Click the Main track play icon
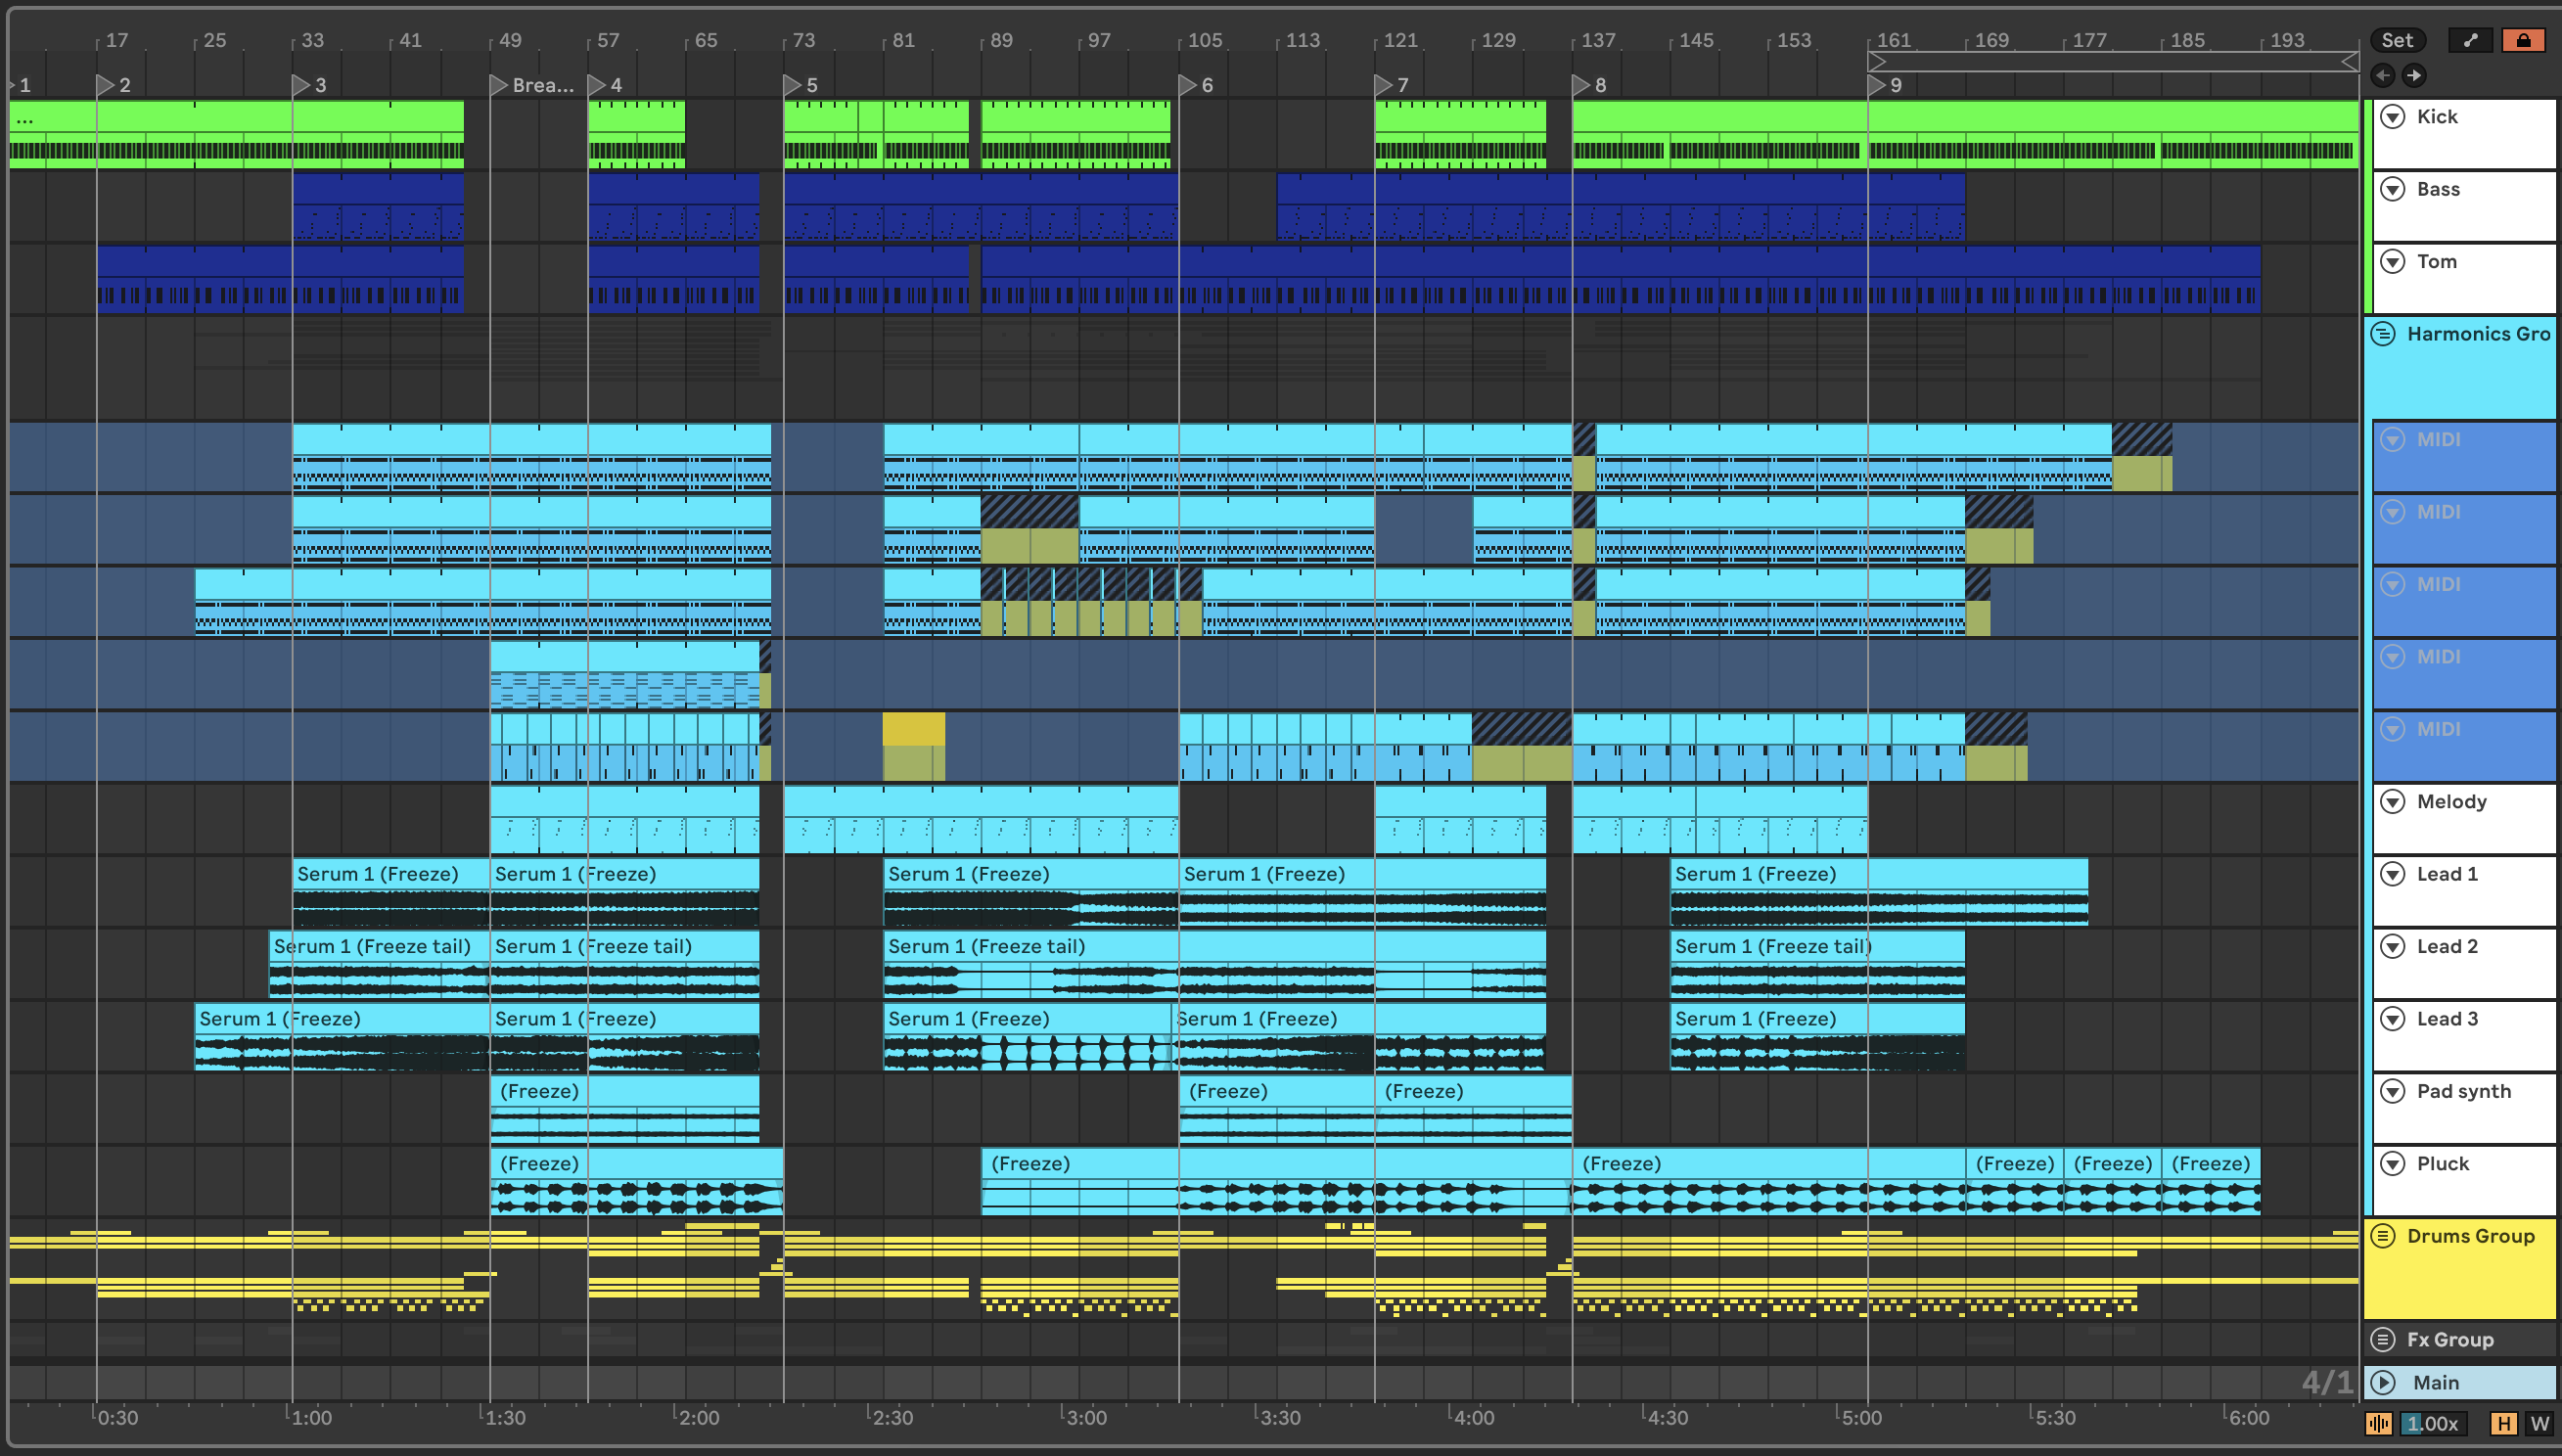 [2384, 1382]
